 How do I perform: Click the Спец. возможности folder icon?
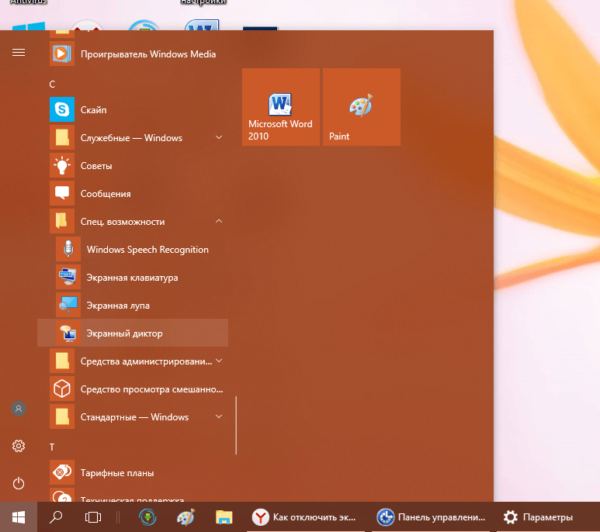[x=62, y=221]
